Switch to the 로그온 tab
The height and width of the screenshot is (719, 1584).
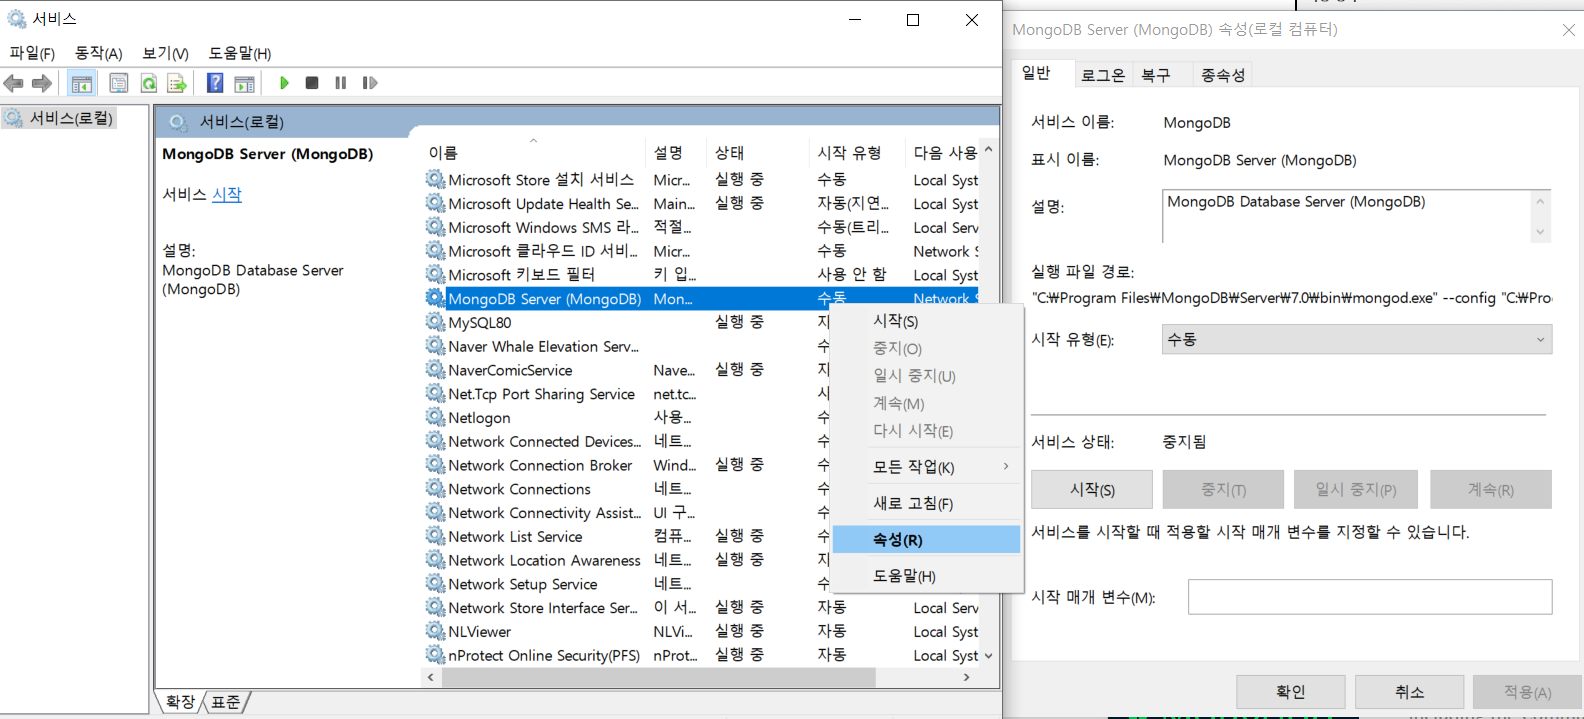click(x=1103, y=75)
